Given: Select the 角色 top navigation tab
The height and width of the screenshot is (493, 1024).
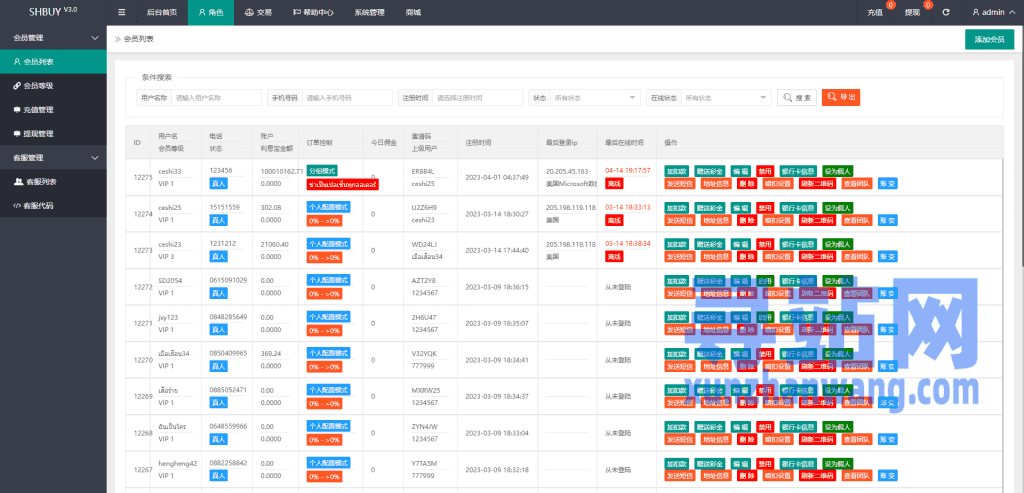Looking at the screenshot, I should pyautogui.click(x=210, y=12).
